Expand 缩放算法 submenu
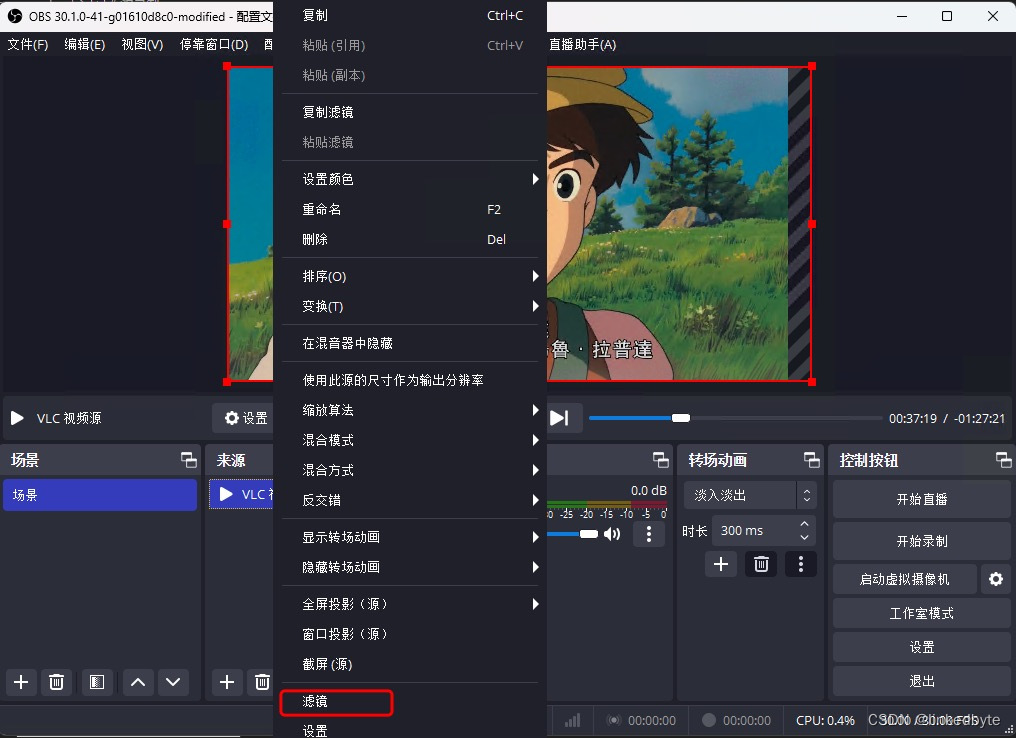The width and height of the screenshot is (1016, 738). [x=410, y=410]
